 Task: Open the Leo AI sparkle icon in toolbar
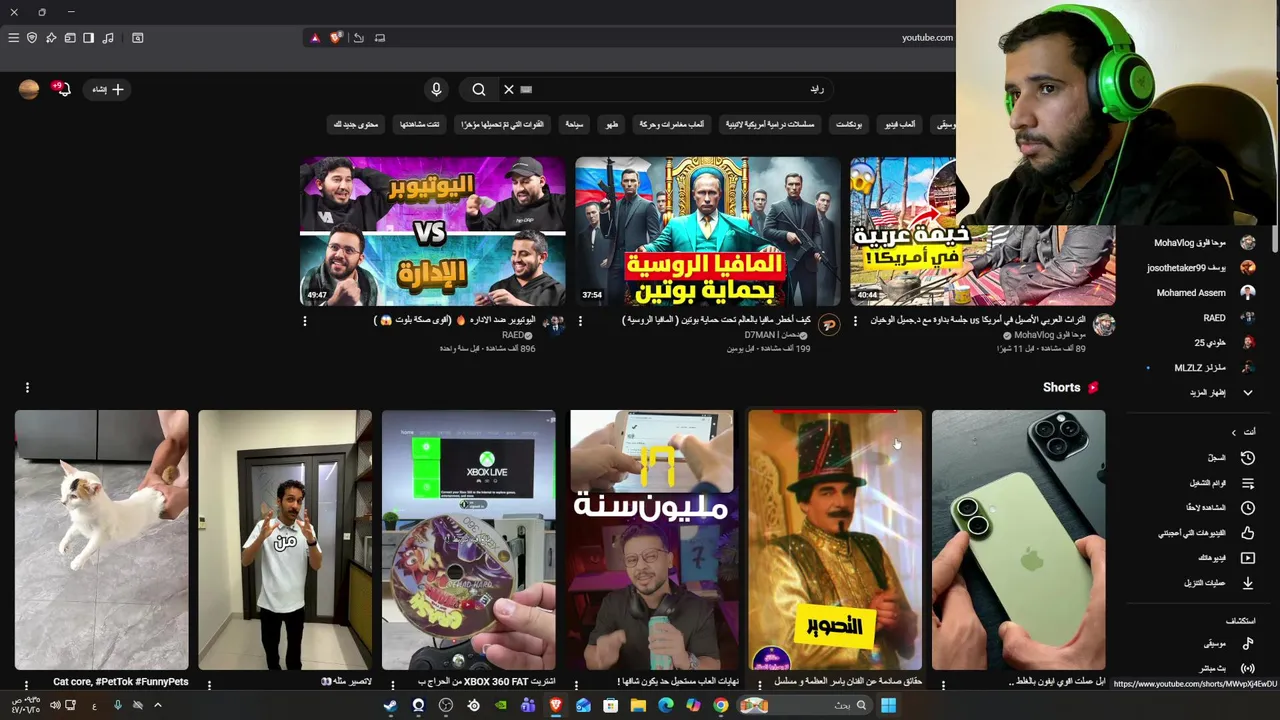[x=51, y=38]
